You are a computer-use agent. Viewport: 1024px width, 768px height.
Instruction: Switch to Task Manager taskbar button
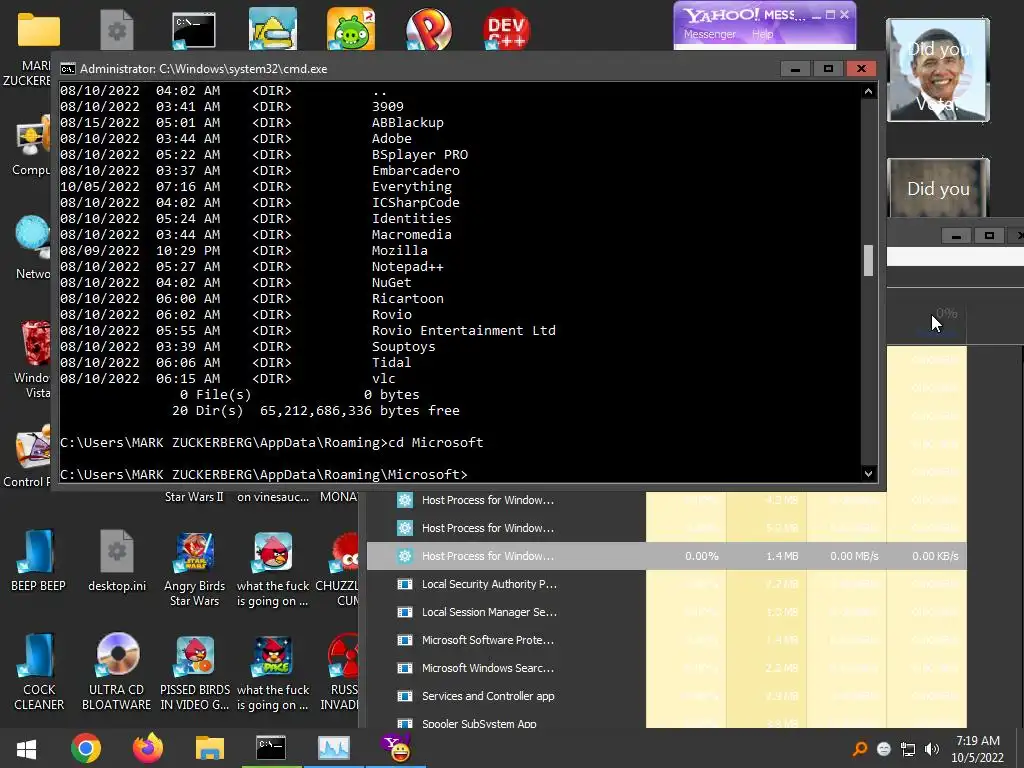coord(334,748)
